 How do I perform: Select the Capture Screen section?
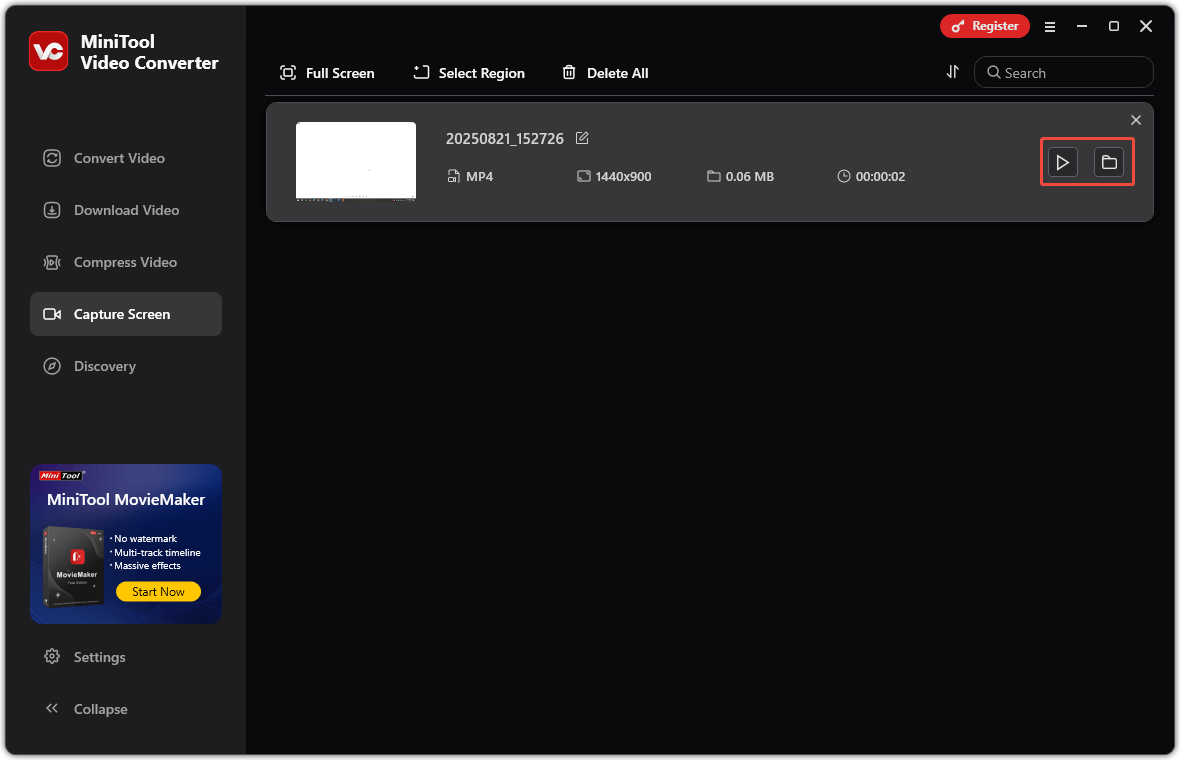126,314
